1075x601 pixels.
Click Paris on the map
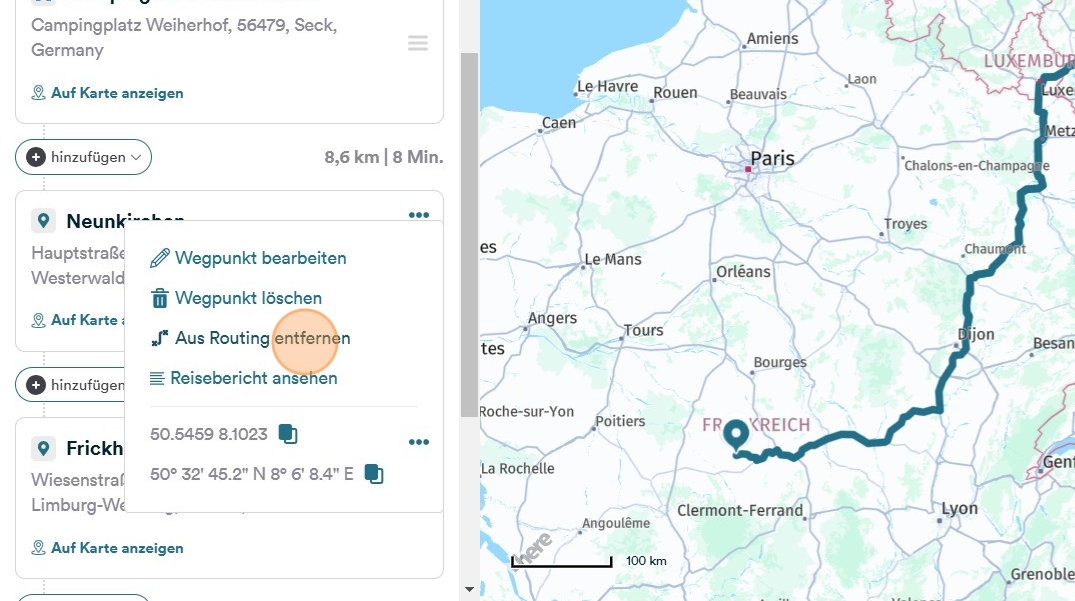pyautogui.click(x=772, y=158)
